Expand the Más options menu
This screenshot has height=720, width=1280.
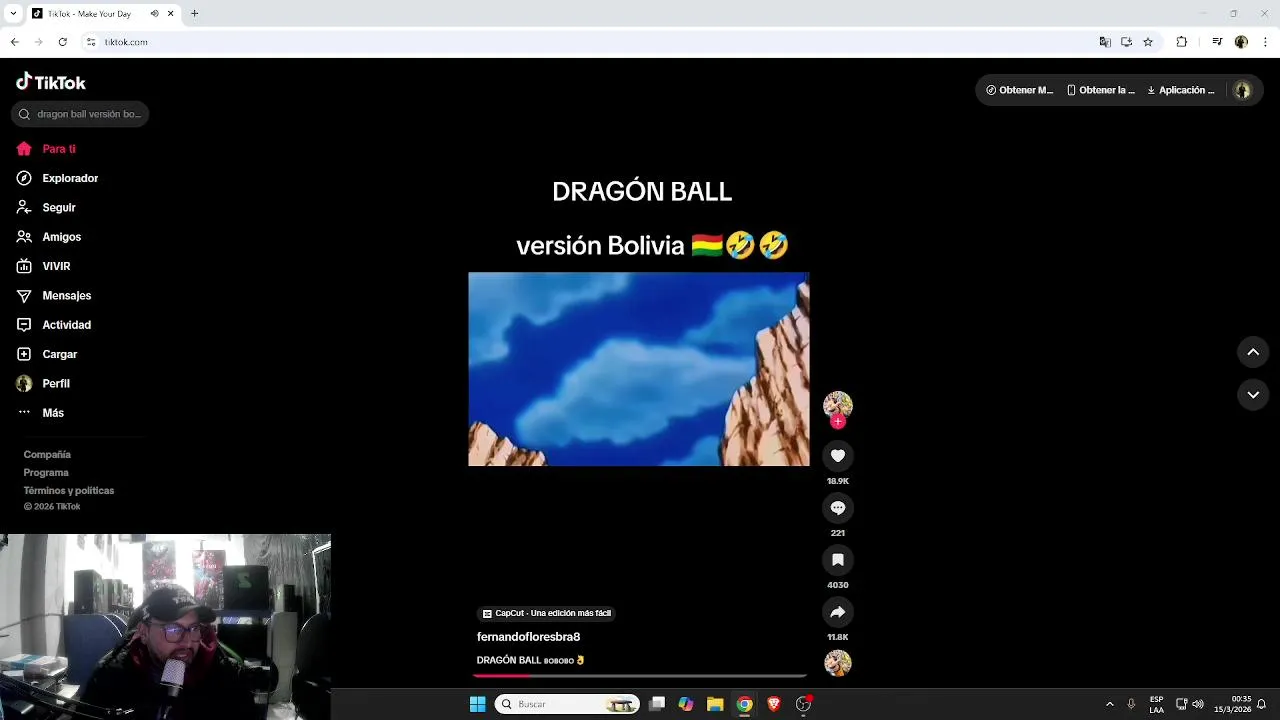point(40,413)
